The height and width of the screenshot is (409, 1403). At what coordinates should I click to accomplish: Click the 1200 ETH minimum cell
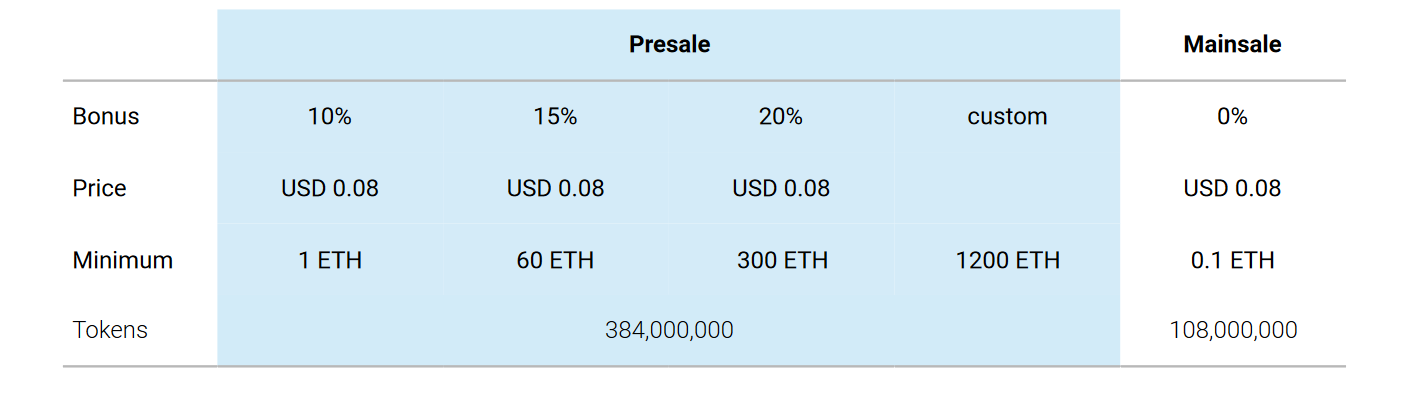coord(1007,261)
